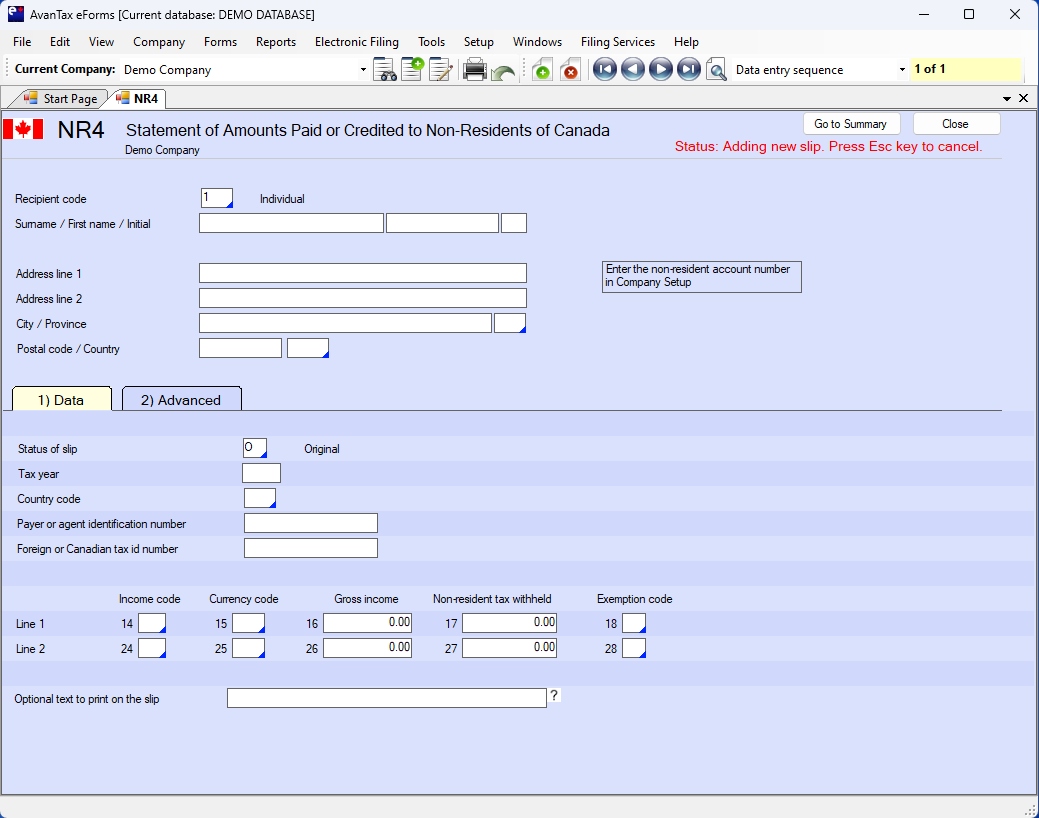The width and height of the screenshot is (1039, 818).
Task: Switch to the 2) Advanced tab
Action: point(181,400)
